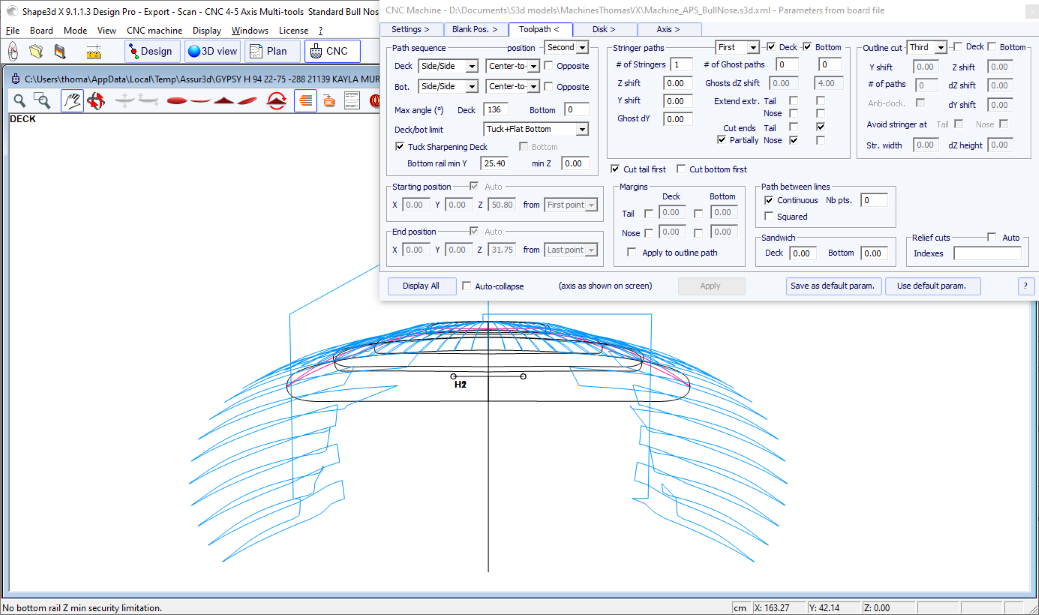Open the Outline cut order dropdown
1039x615 pixels.
tap(940, 47)
